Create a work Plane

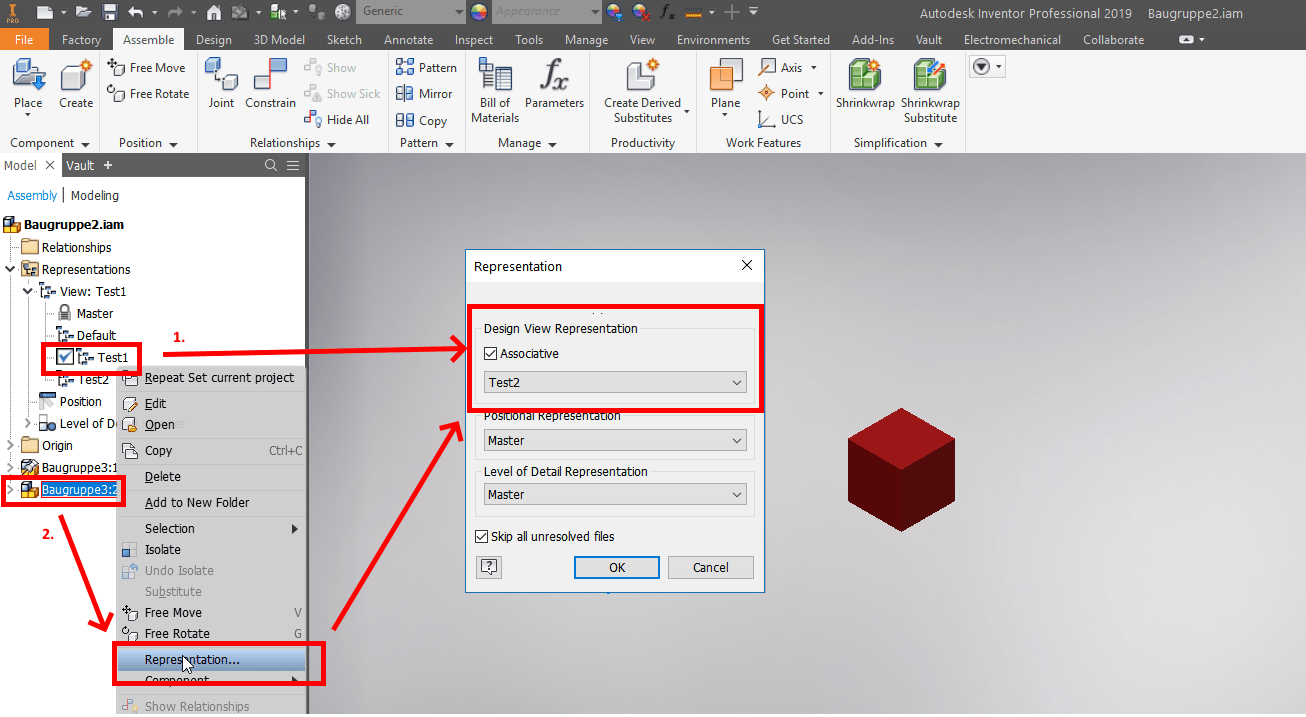[724, 80]
